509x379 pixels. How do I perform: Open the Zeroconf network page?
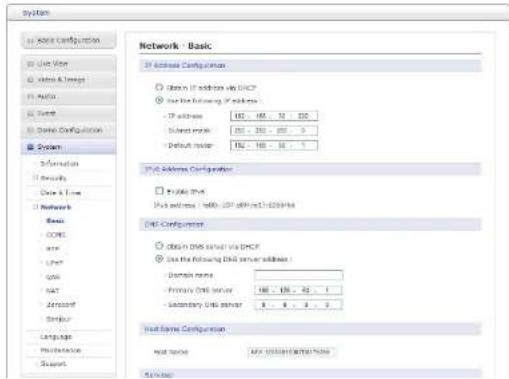(61, 305)
